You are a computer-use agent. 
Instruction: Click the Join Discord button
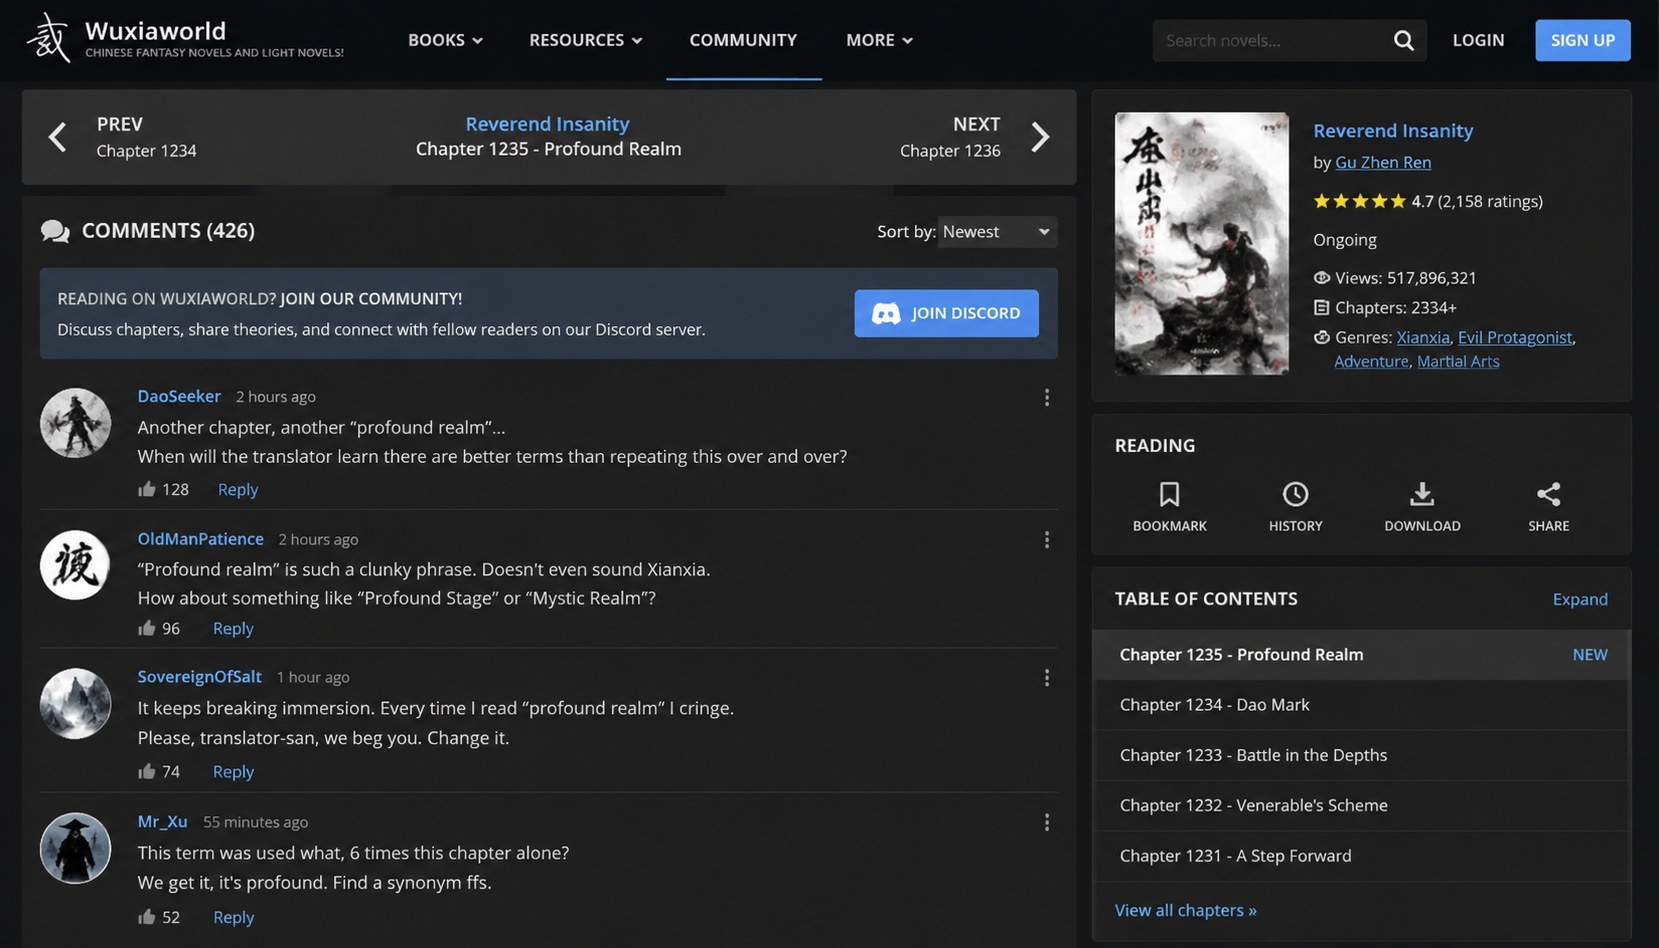coord(946,313)
